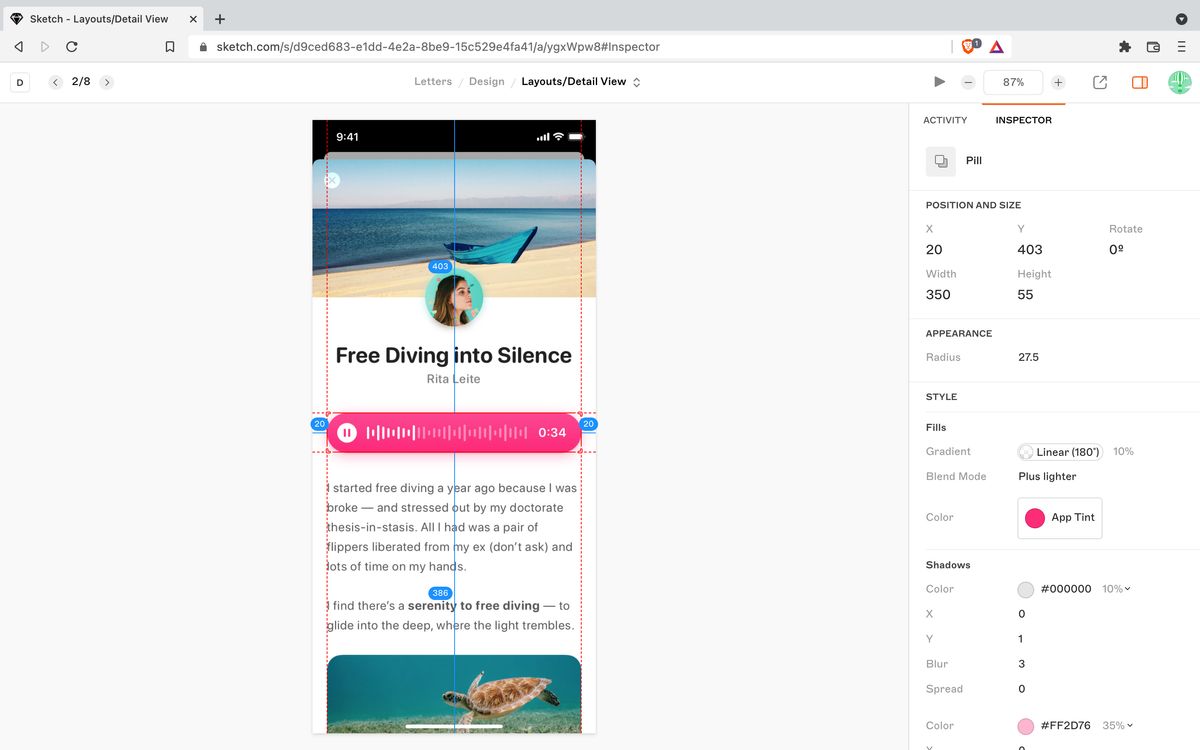
Task: Reload the page in the browser
Action: tap(70, 46)
